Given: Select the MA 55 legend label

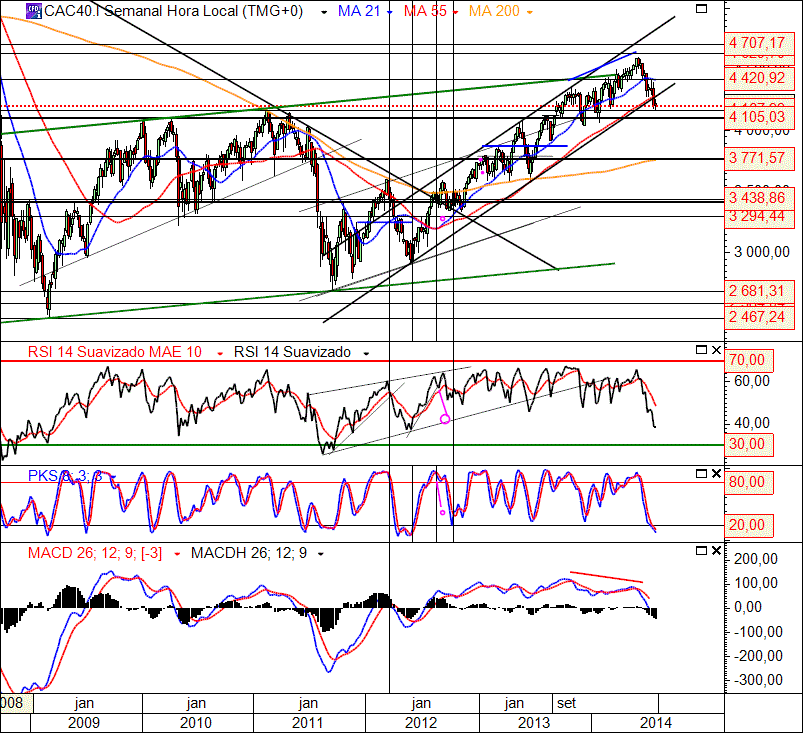Looking at the screenshot, I should click(425, 11).
